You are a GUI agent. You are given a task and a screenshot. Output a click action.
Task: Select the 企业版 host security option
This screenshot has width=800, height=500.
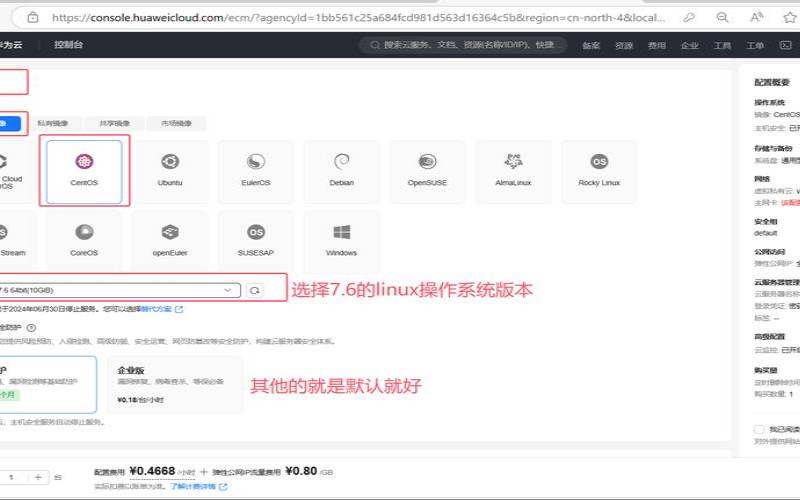[174, 384]
